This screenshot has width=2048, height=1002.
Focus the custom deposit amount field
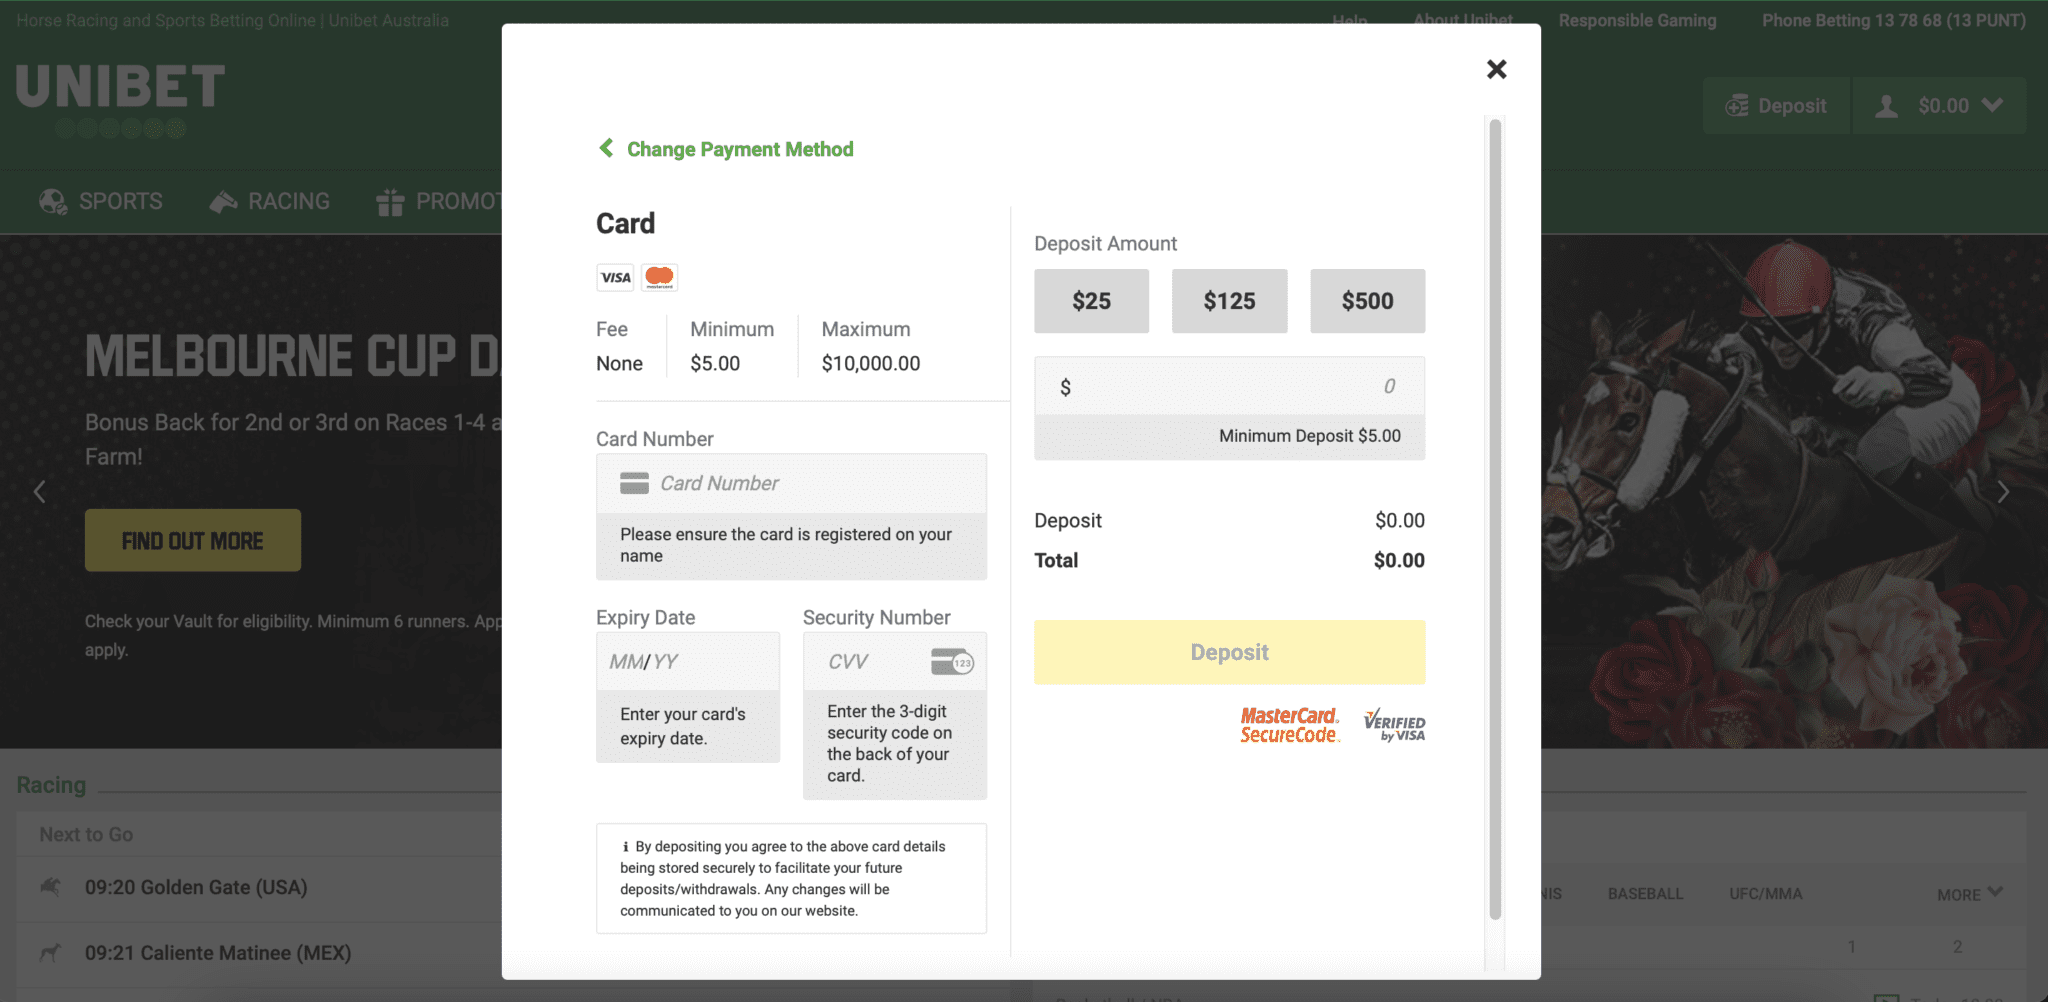[x=1229, y=386]
